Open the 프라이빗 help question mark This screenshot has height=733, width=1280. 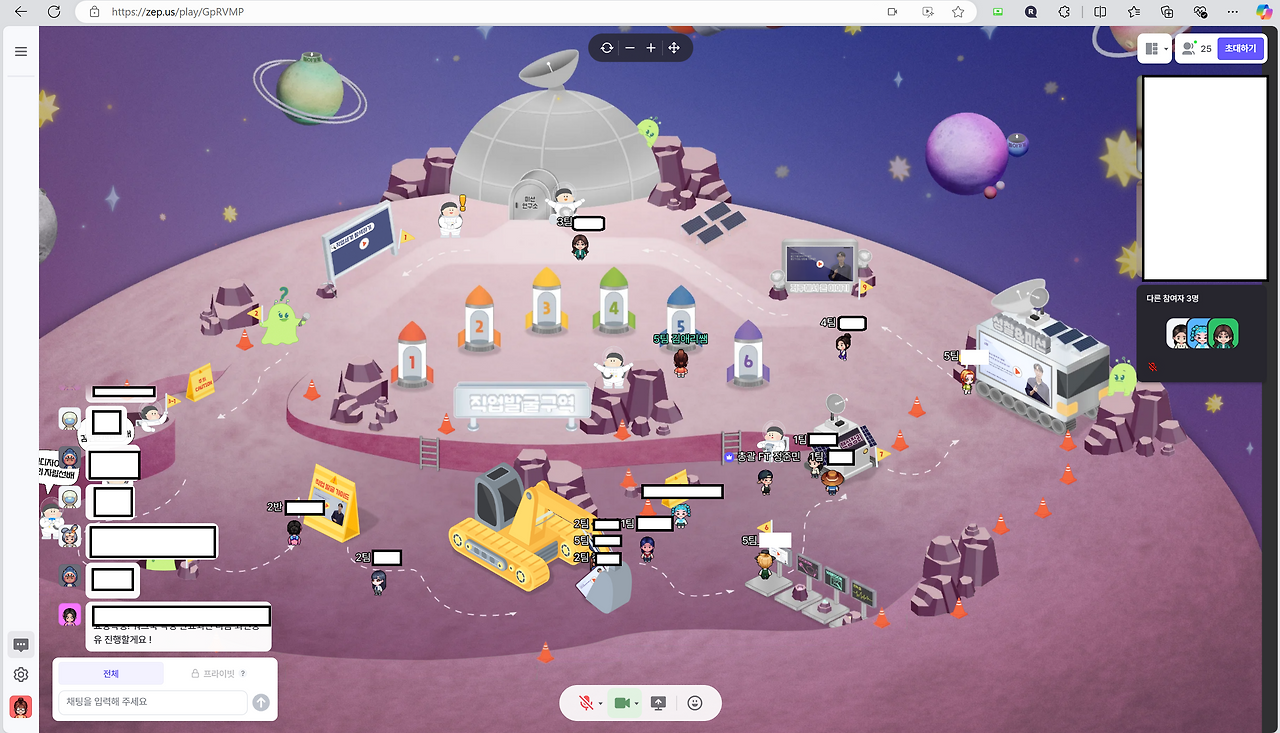[243, 674]
